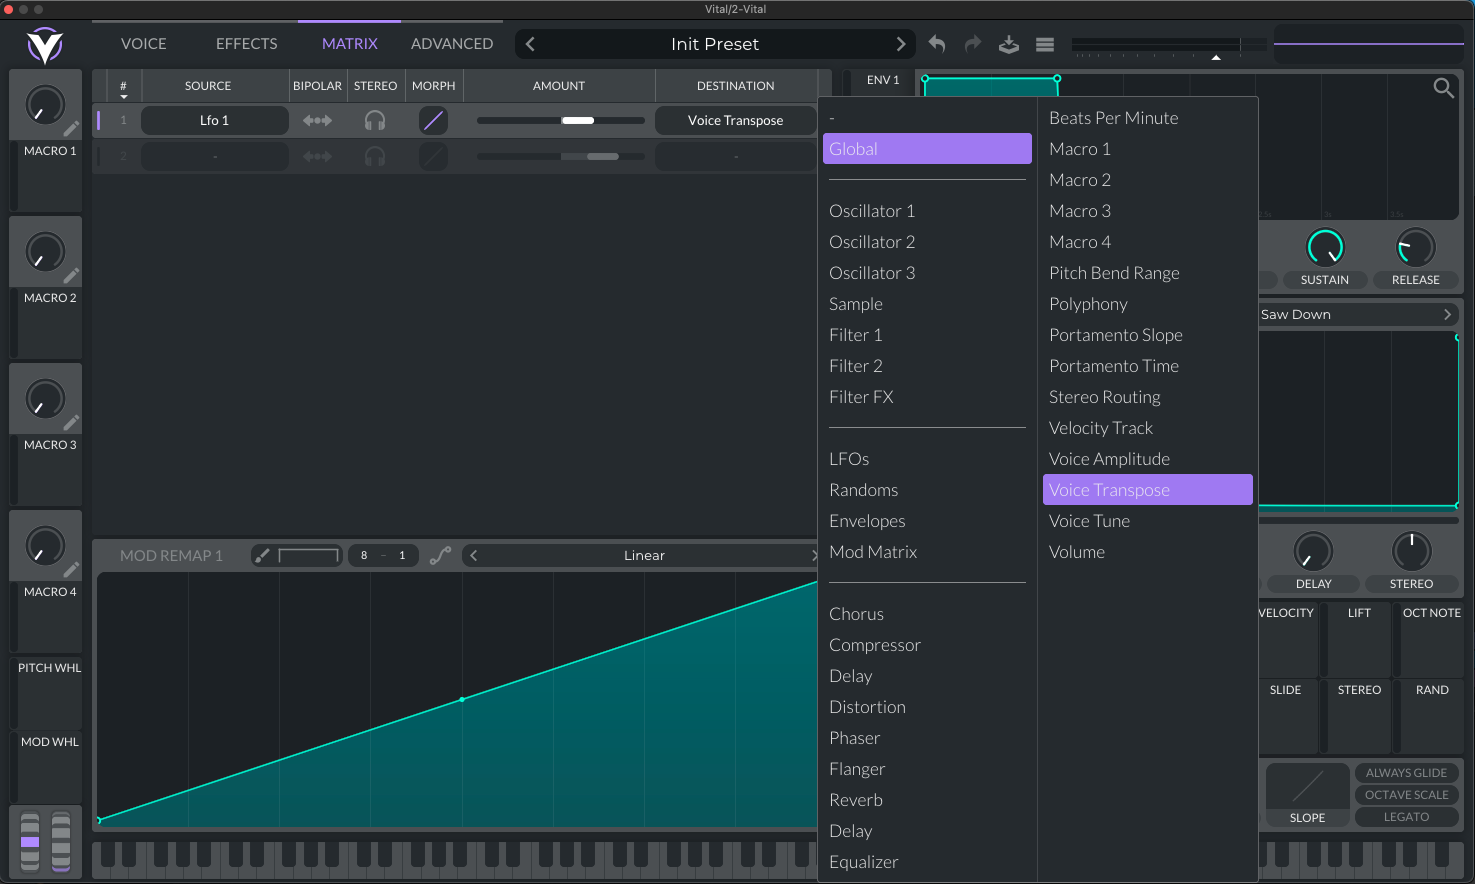Screen dimensions: 1475x884
Task: Click grid size 8 value field
Action: [364, 555]
